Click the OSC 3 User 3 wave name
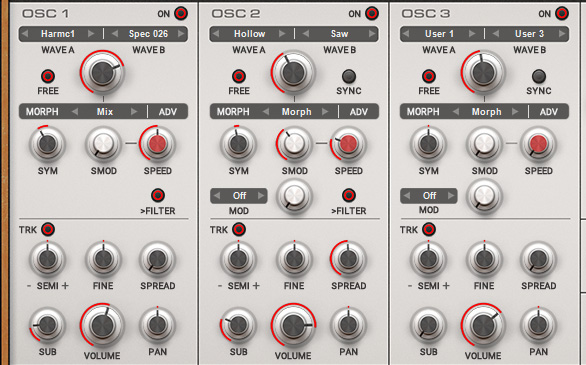 coord(529,34)
